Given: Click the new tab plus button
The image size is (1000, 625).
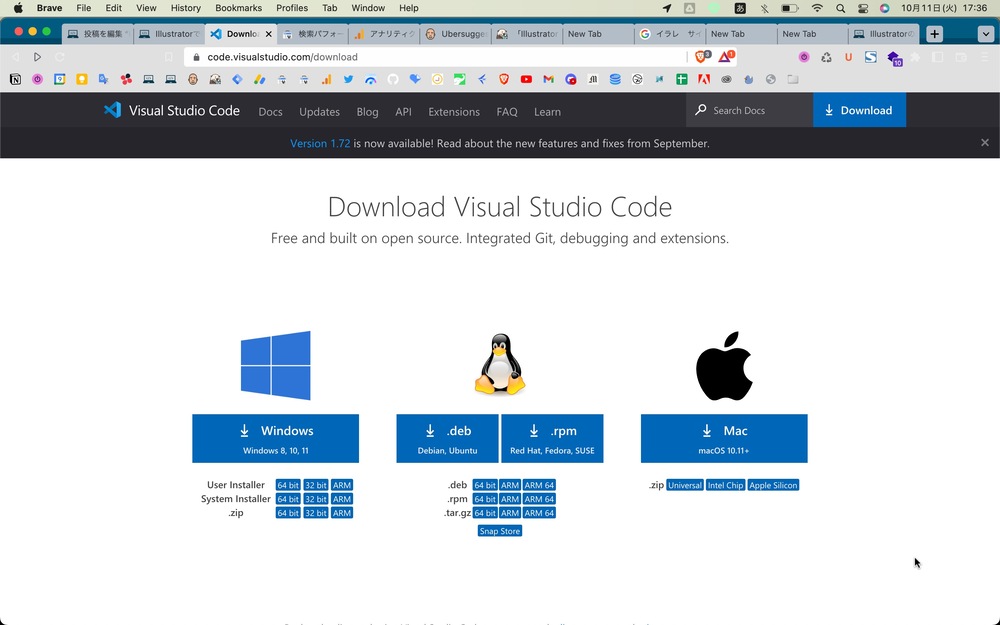Looking at the screenshot, I should [934, 34].
